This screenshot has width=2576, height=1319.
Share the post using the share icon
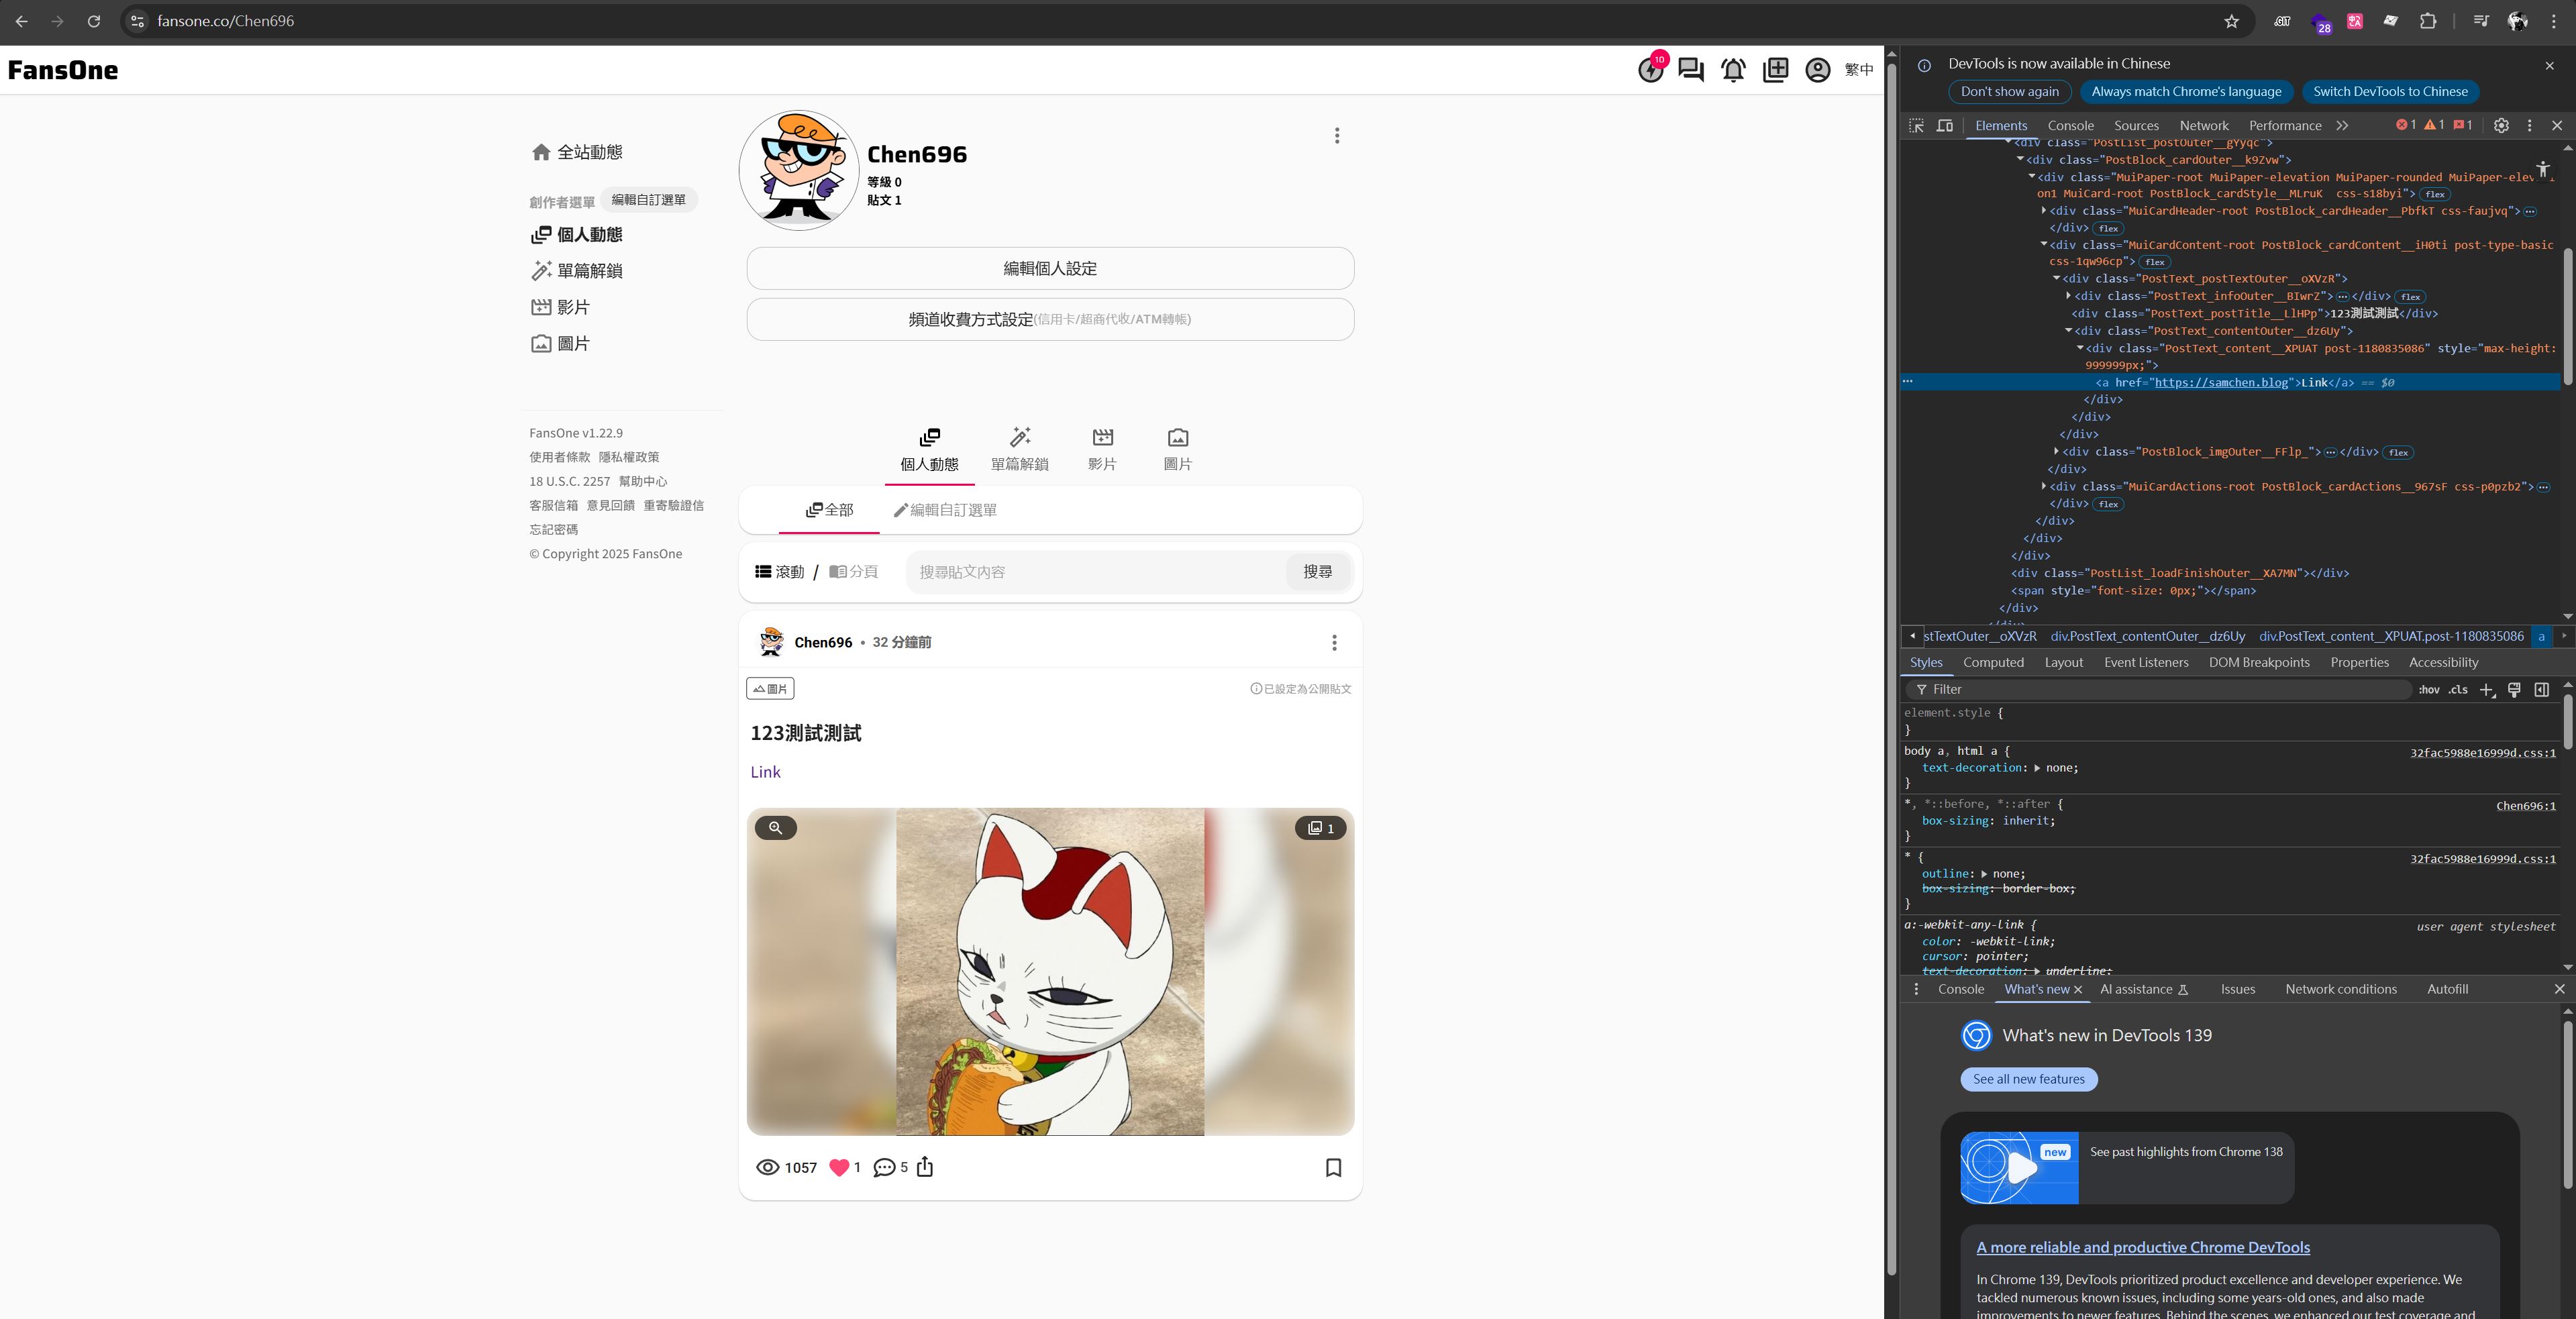925,1167
